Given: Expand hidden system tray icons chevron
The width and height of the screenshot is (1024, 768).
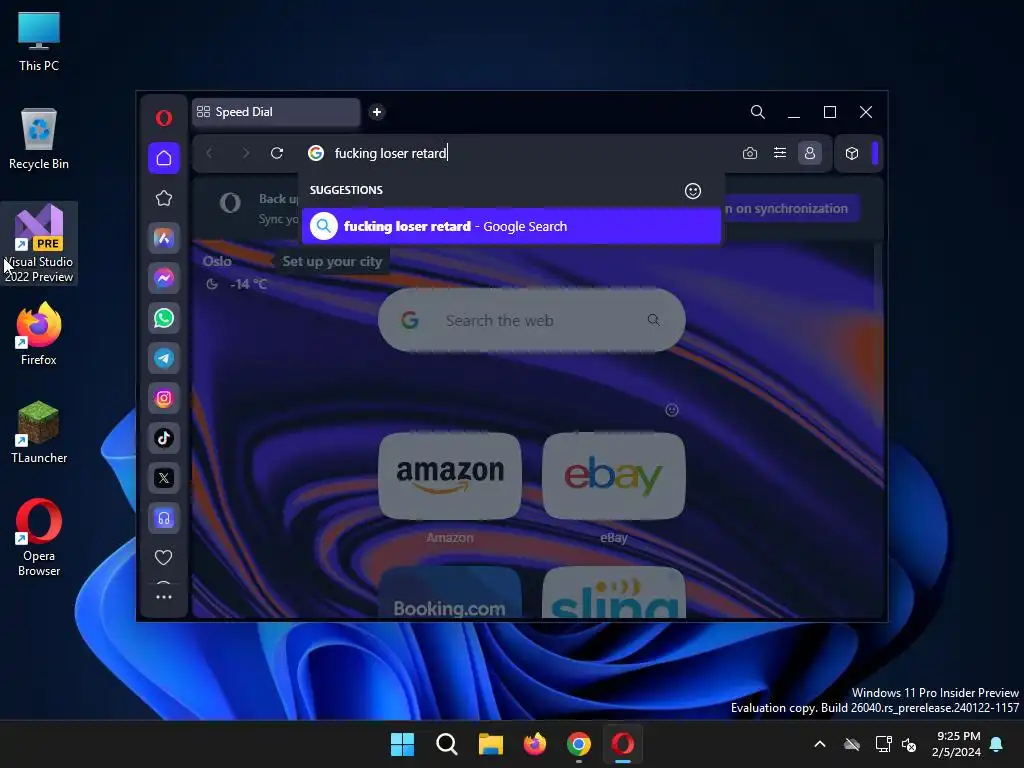Looking at the screenshot, I should (x=820, y=744).
